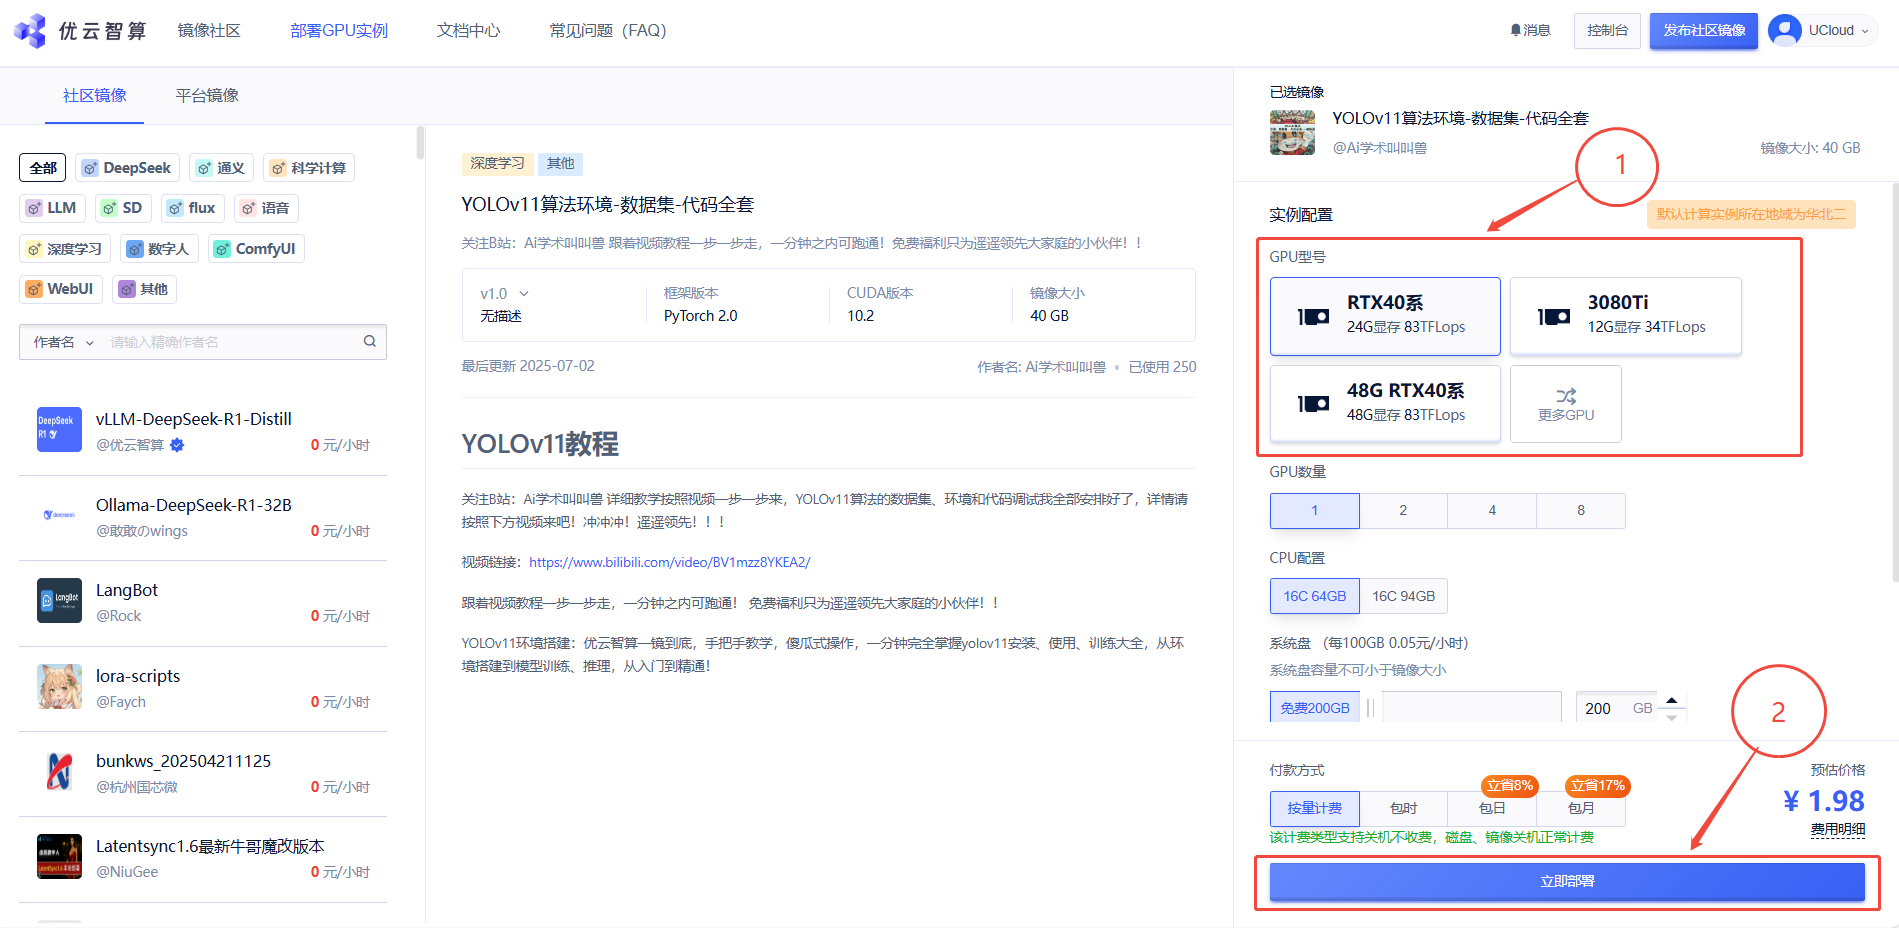Open the bilibili video link
Image resolution: width=1899 pixels, height=928 pixels.
pos(669,562)
